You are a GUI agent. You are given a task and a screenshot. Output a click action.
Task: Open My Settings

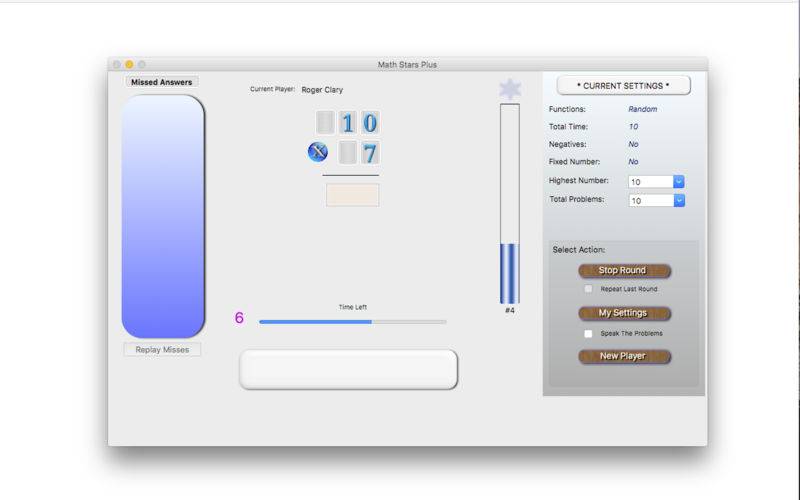coord(624,313)
